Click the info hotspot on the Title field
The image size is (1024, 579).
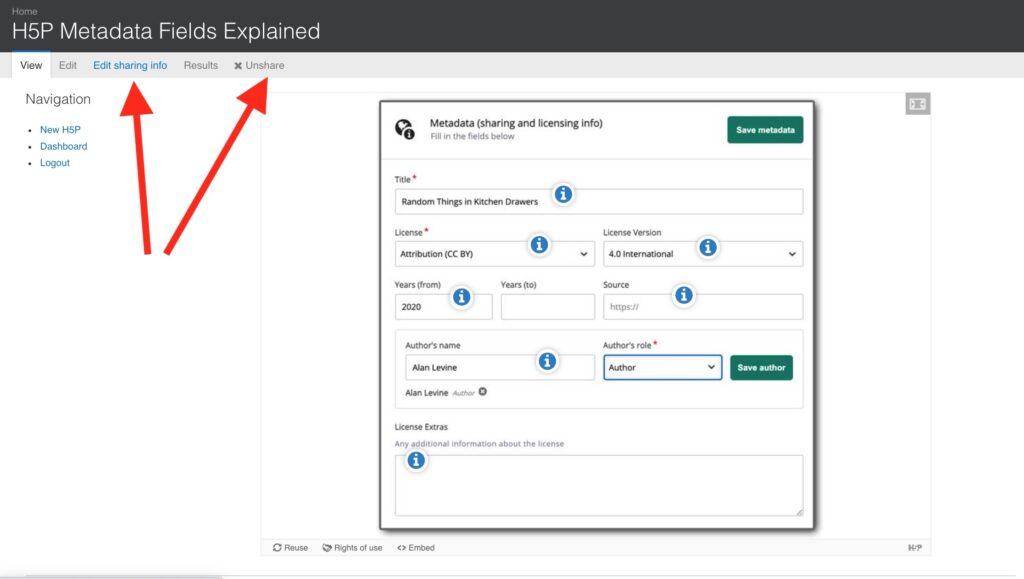pos(563,194)
